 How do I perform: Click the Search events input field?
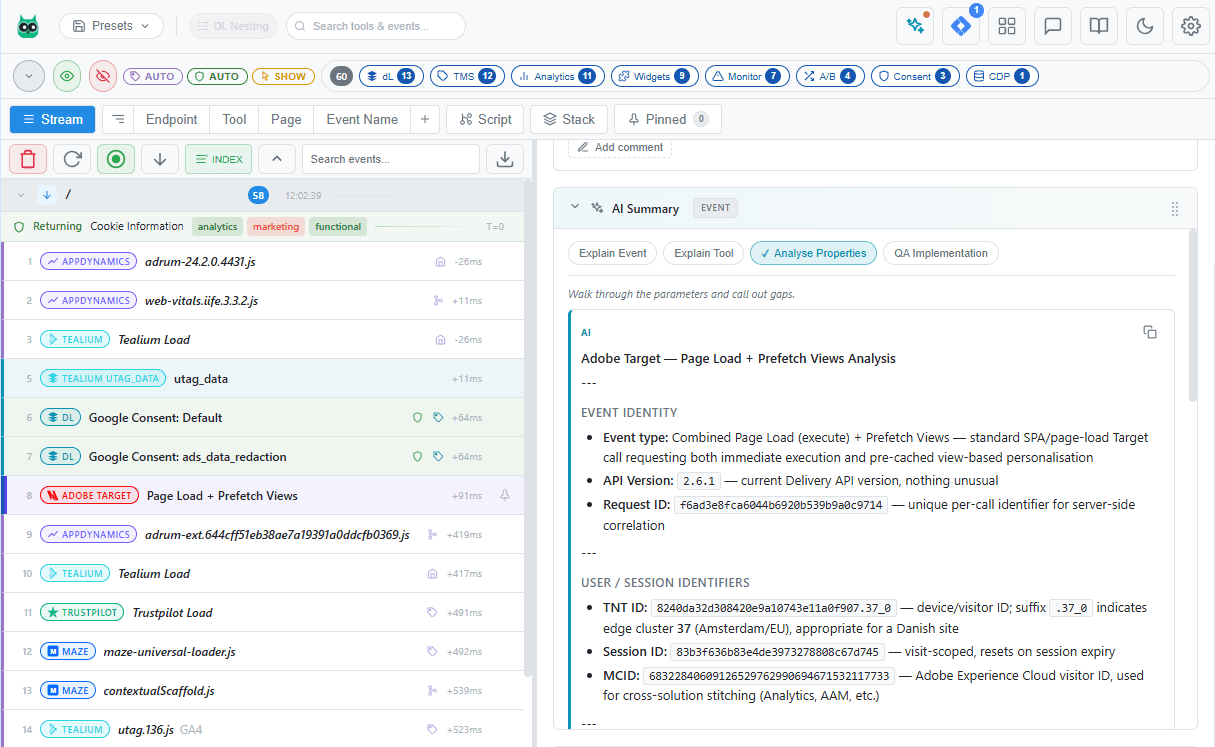tap(390, 159)
